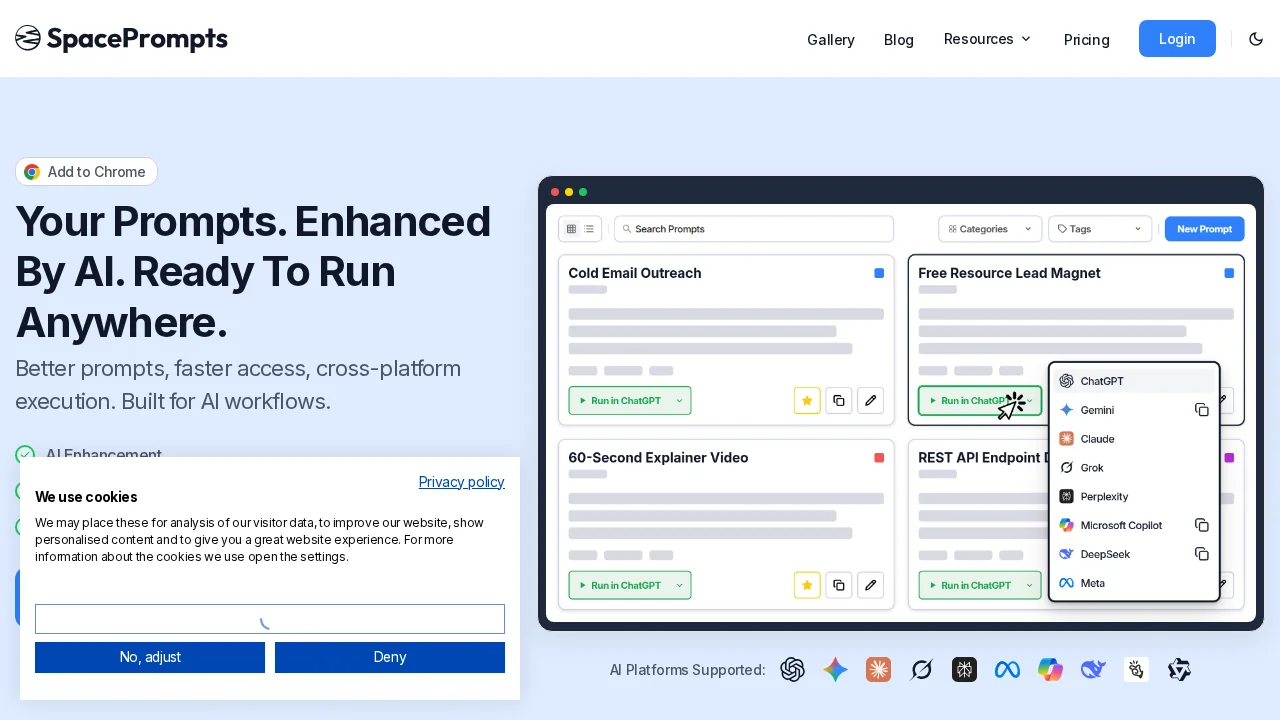Viewport: 1280px width, 720px height.
Task: Click the Meta platform icon
Action: pyautogui.click(x=1007, y=670)
